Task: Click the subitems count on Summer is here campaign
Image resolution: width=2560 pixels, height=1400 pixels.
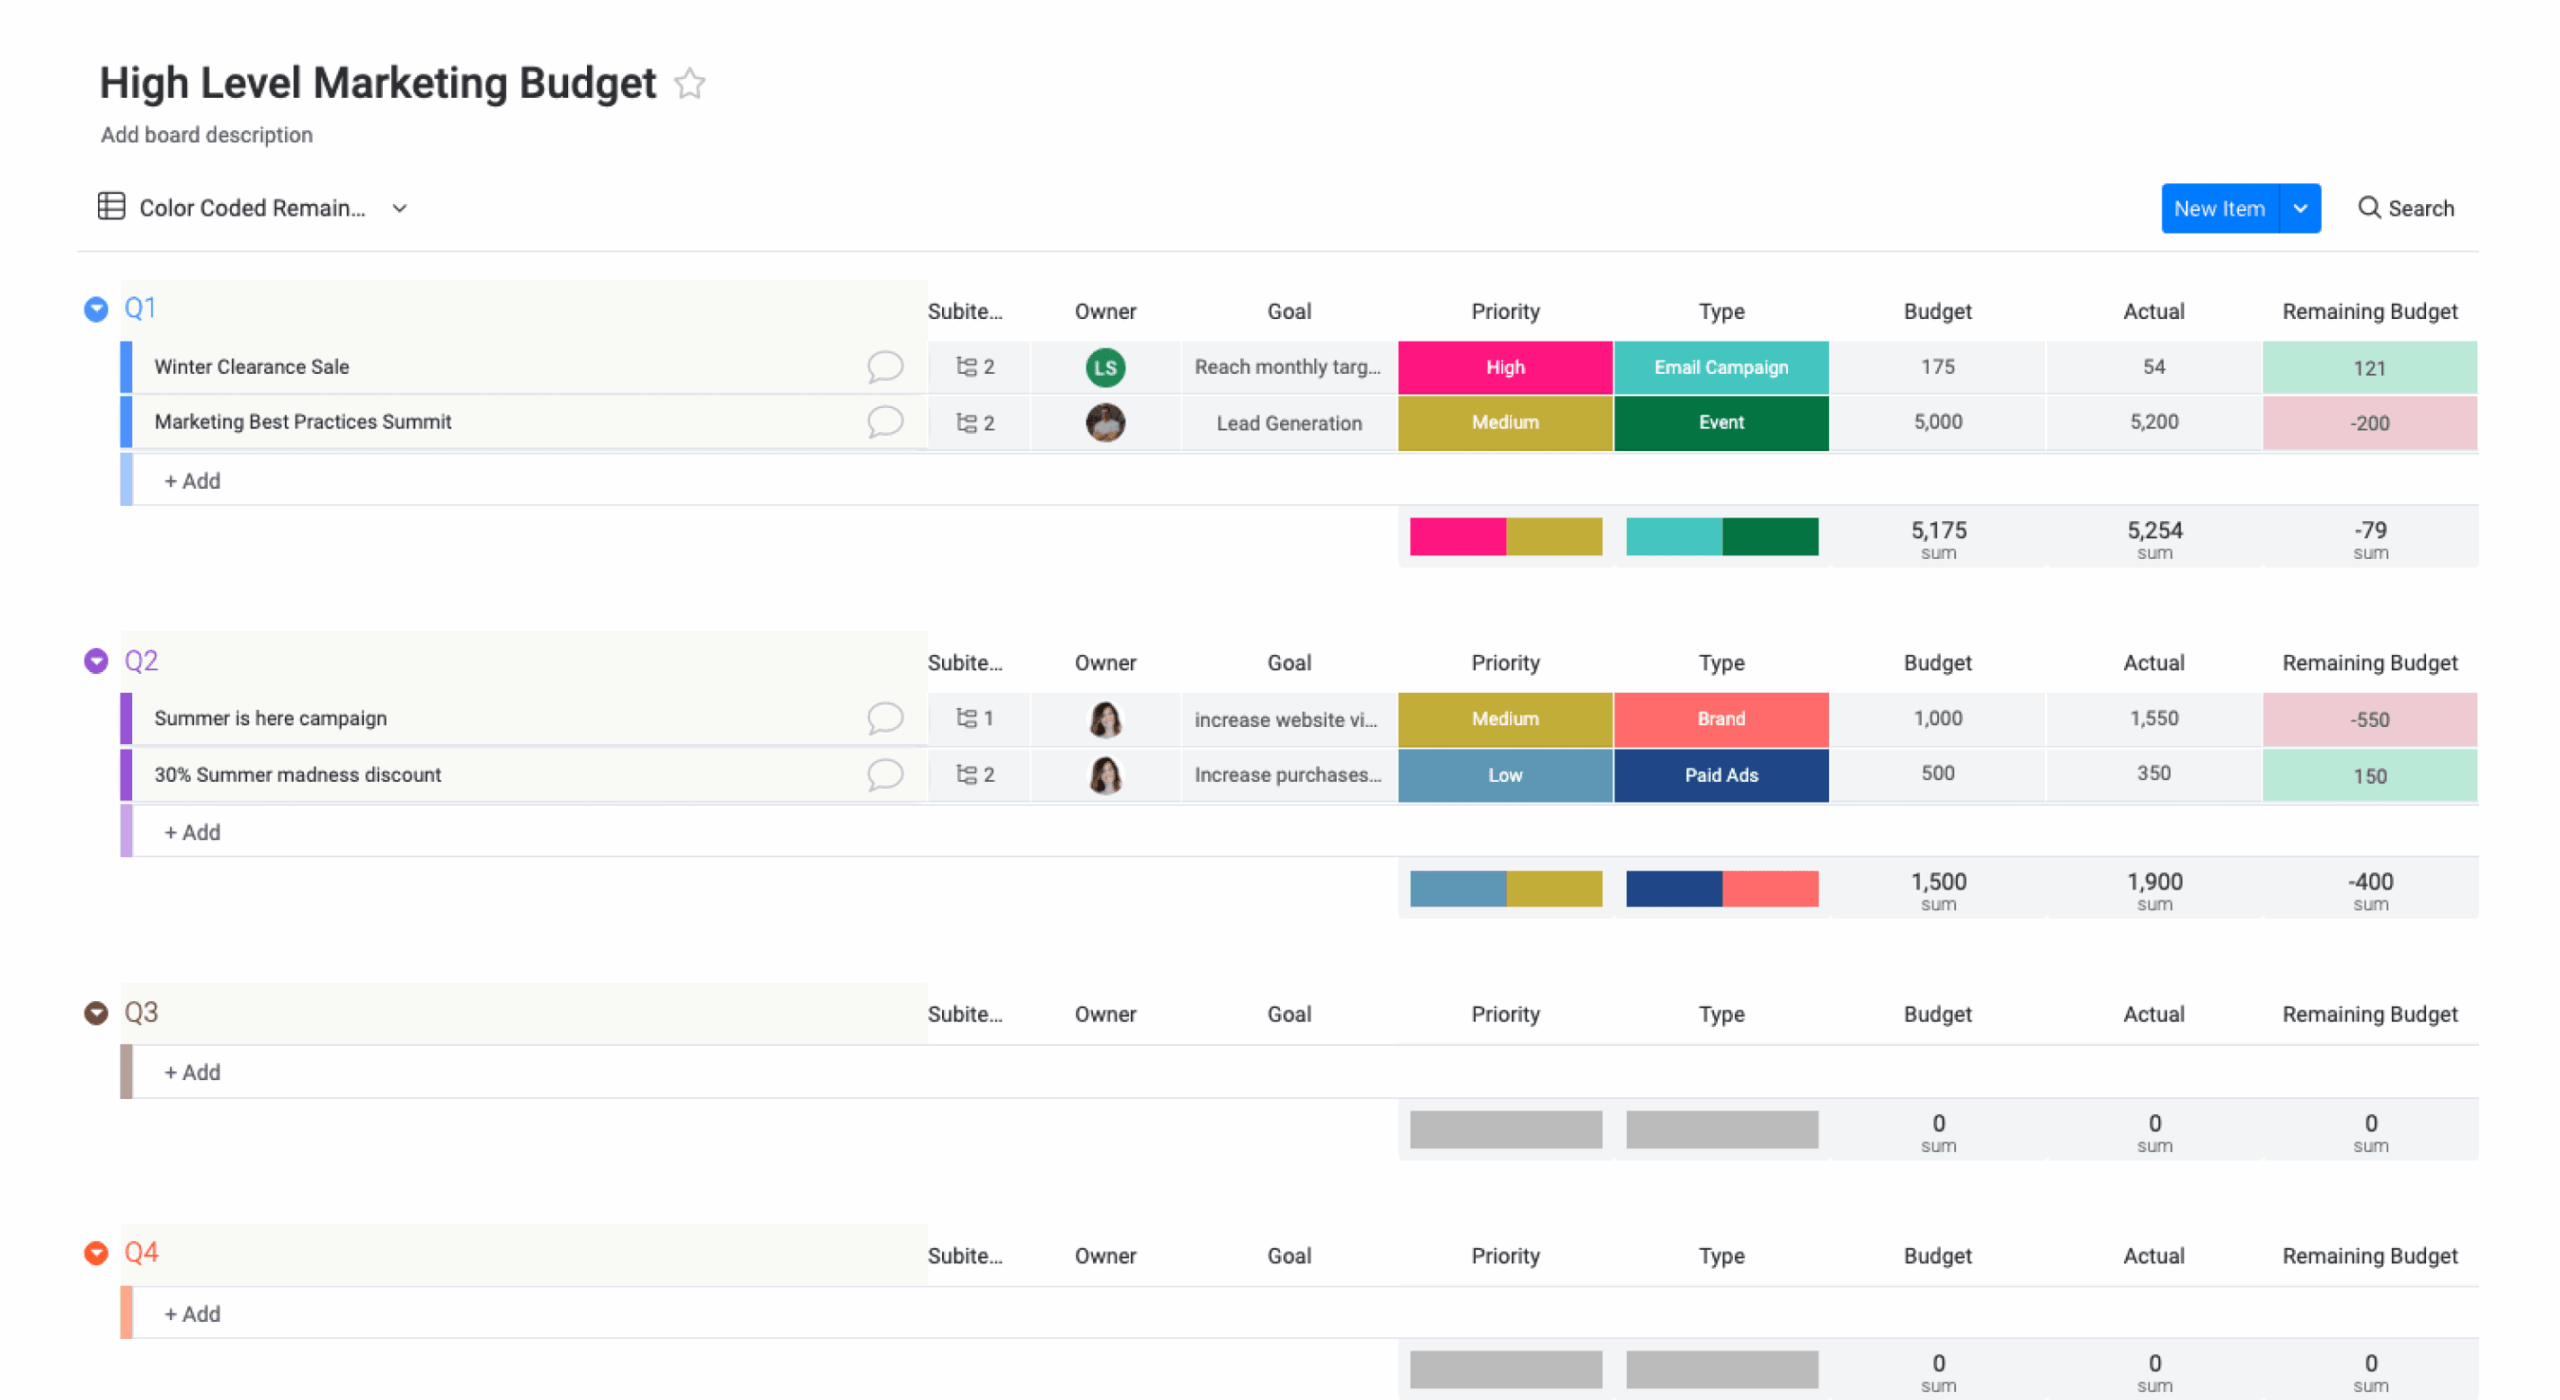Action: pos(975,718)
